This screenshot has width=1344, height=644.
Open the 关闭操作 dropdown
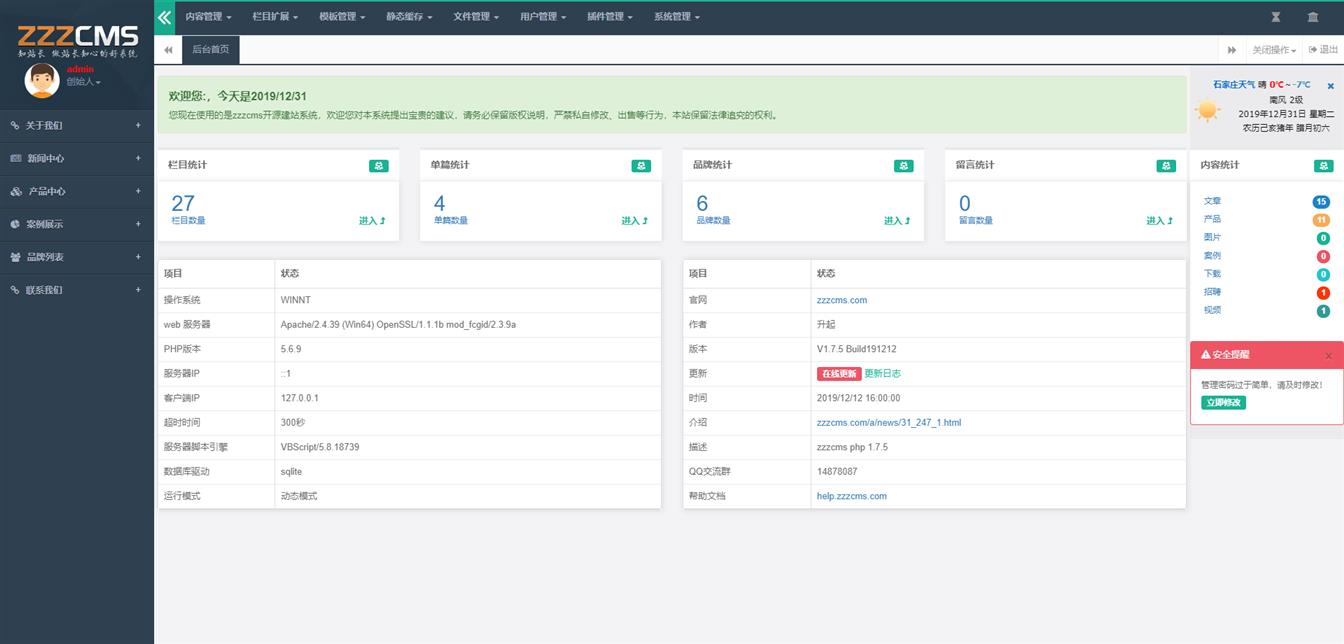point(1274,50)
